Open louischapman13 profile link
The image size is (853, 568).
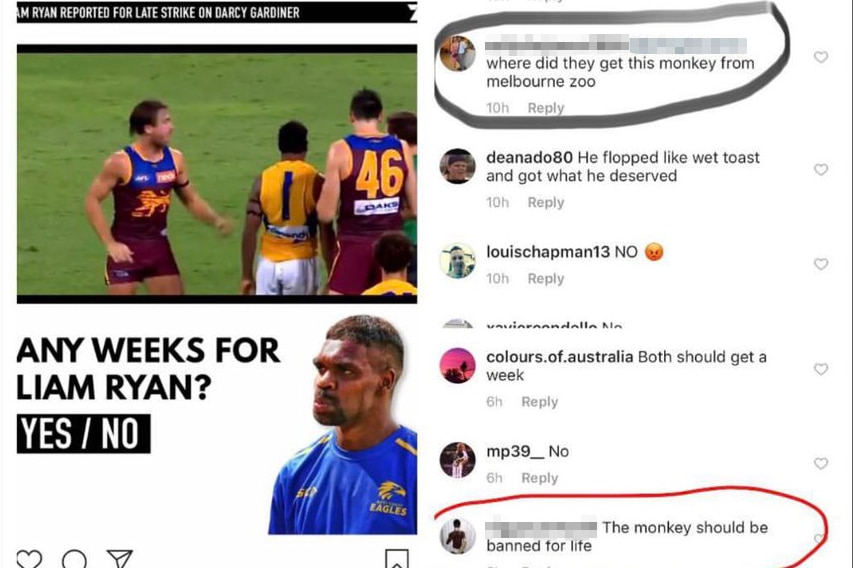click(x=548, y=252)
